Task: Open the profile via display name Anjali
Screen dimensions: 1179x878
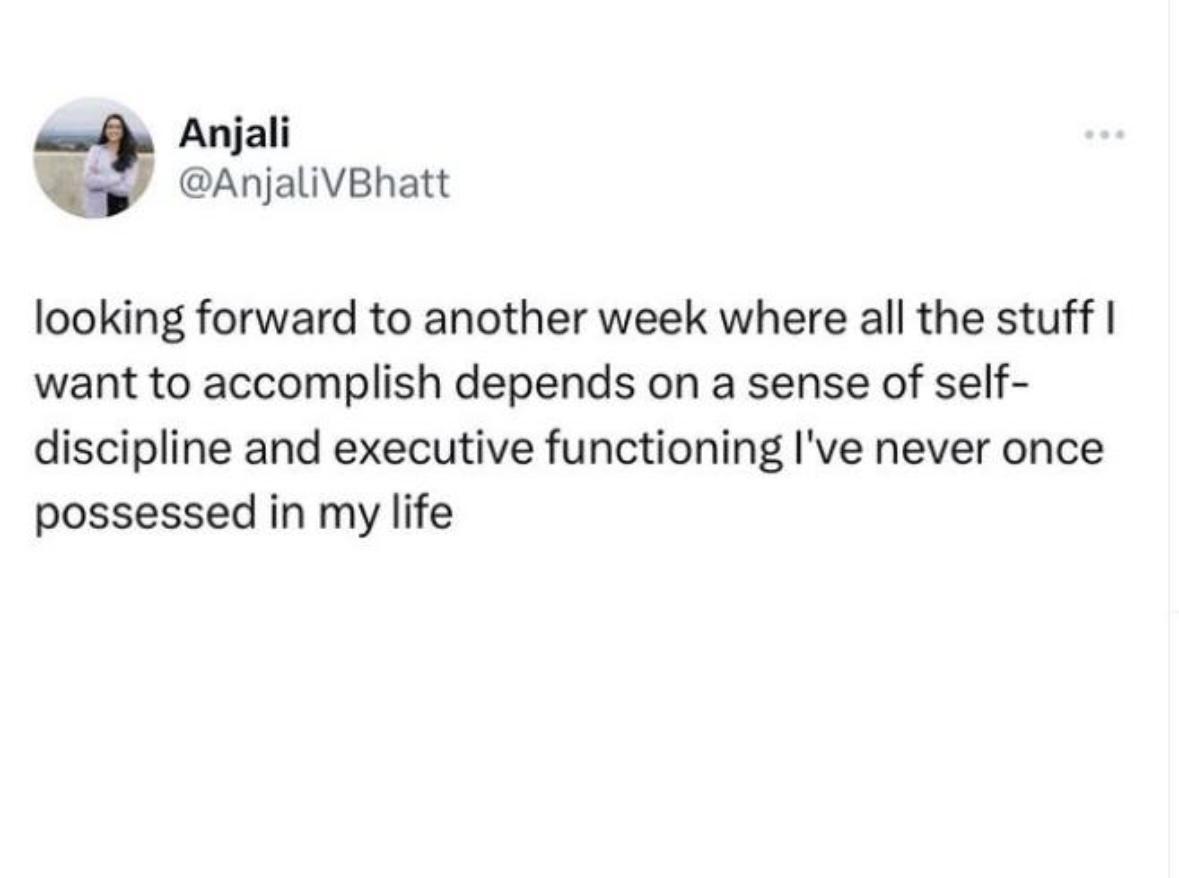Action: (x=234, y=135)
